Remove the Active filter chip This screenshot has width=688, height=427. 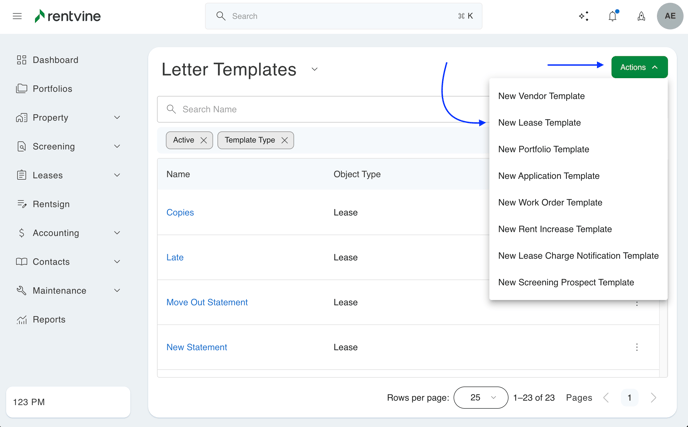point(204,140)
